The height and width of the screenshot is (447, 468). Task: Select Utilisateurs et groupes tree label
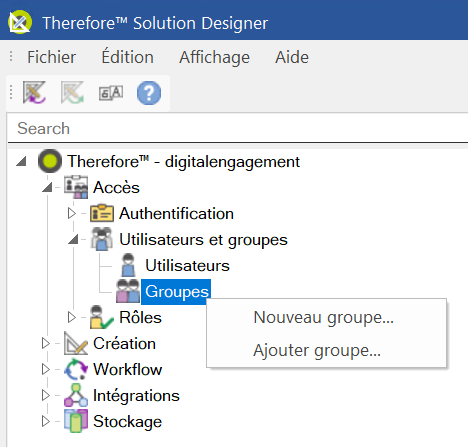[203, 240]
